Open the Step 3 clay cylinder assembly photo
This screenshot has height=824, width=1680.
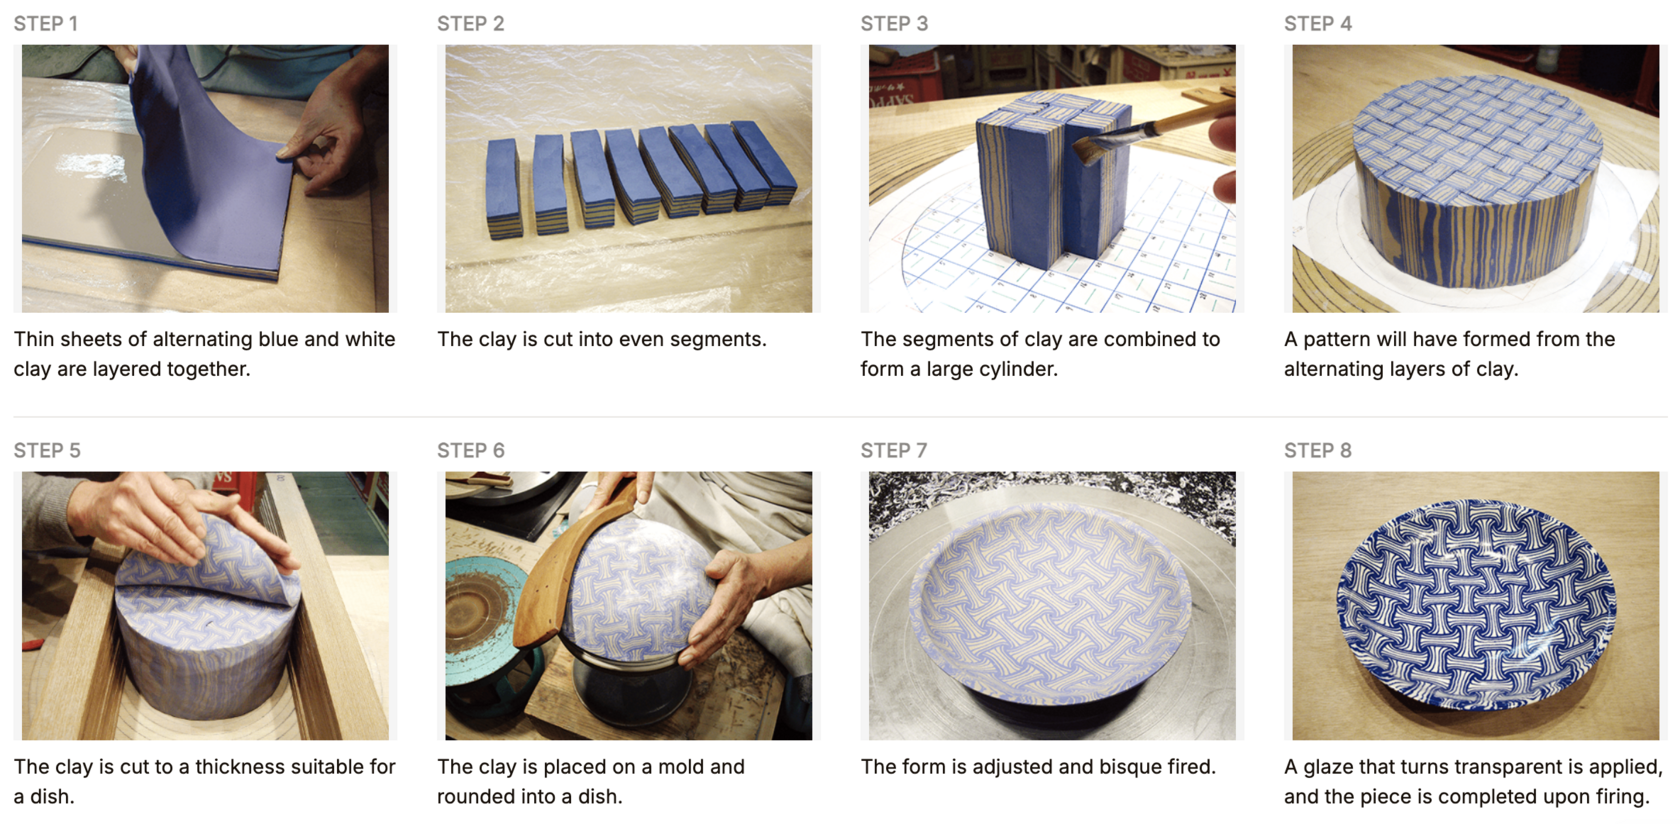(1052, 178)
